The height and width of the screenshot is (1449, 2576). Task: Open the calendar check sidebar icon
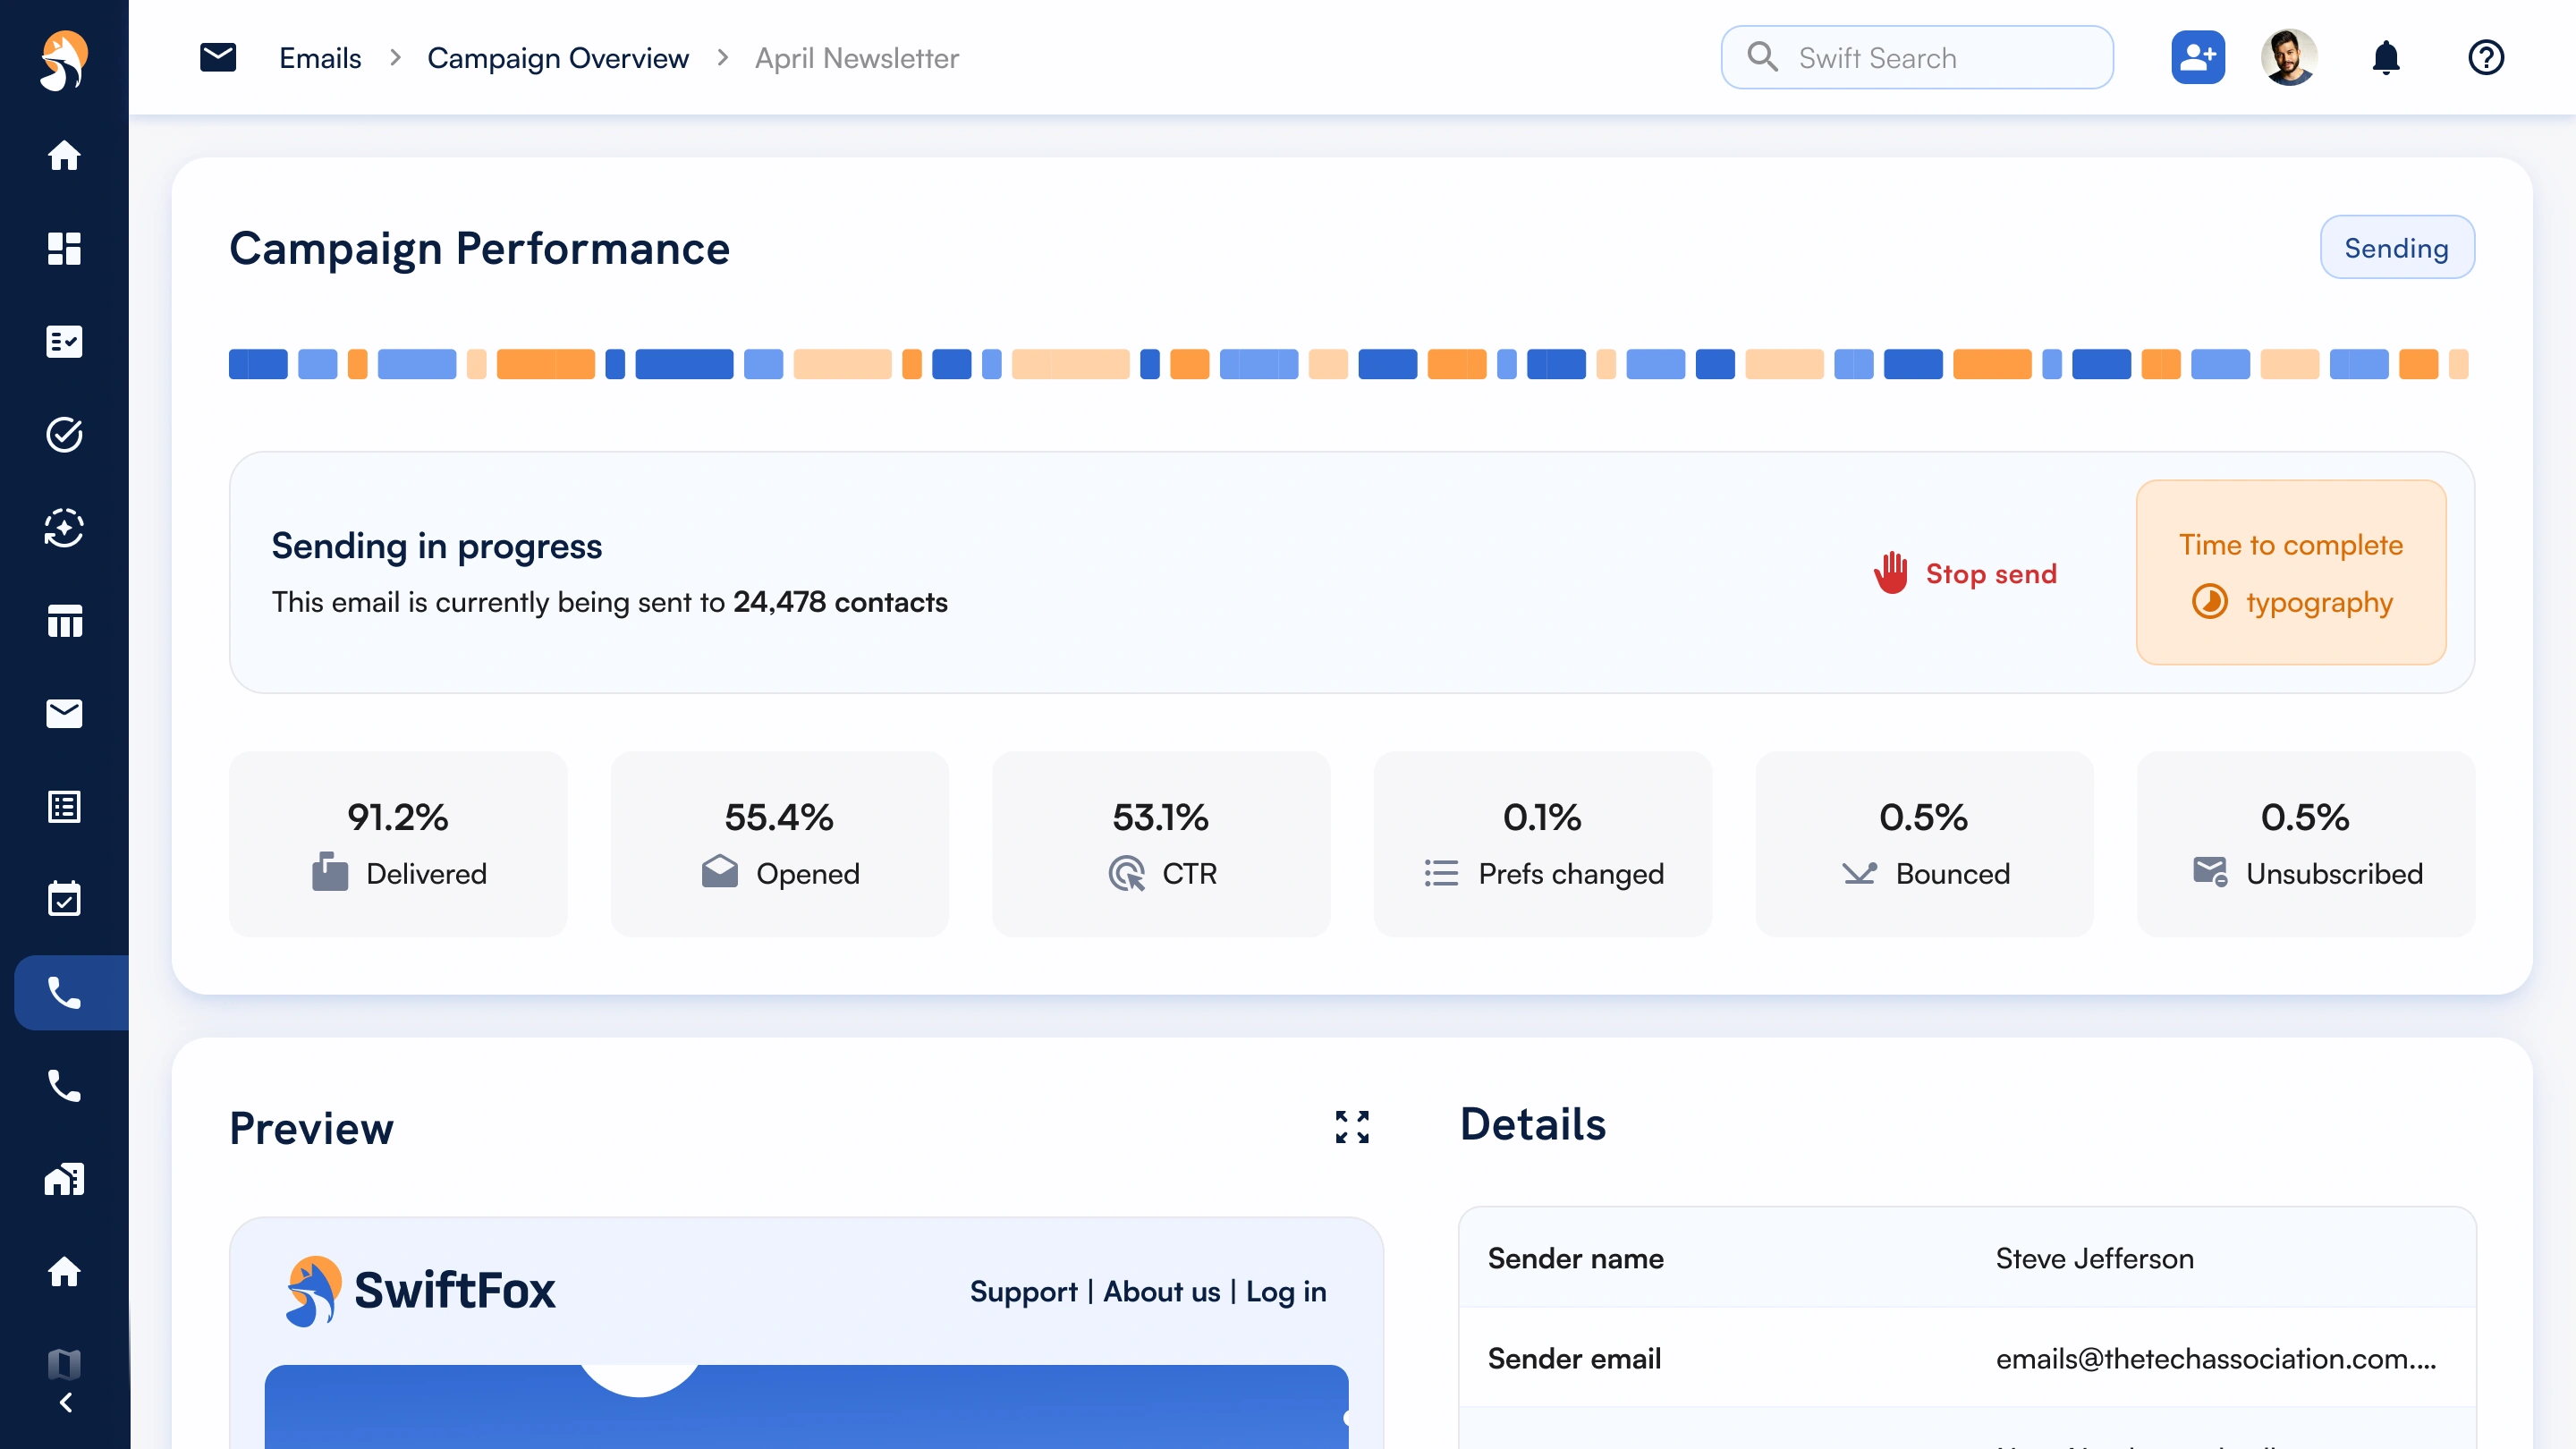pos(64,899)
